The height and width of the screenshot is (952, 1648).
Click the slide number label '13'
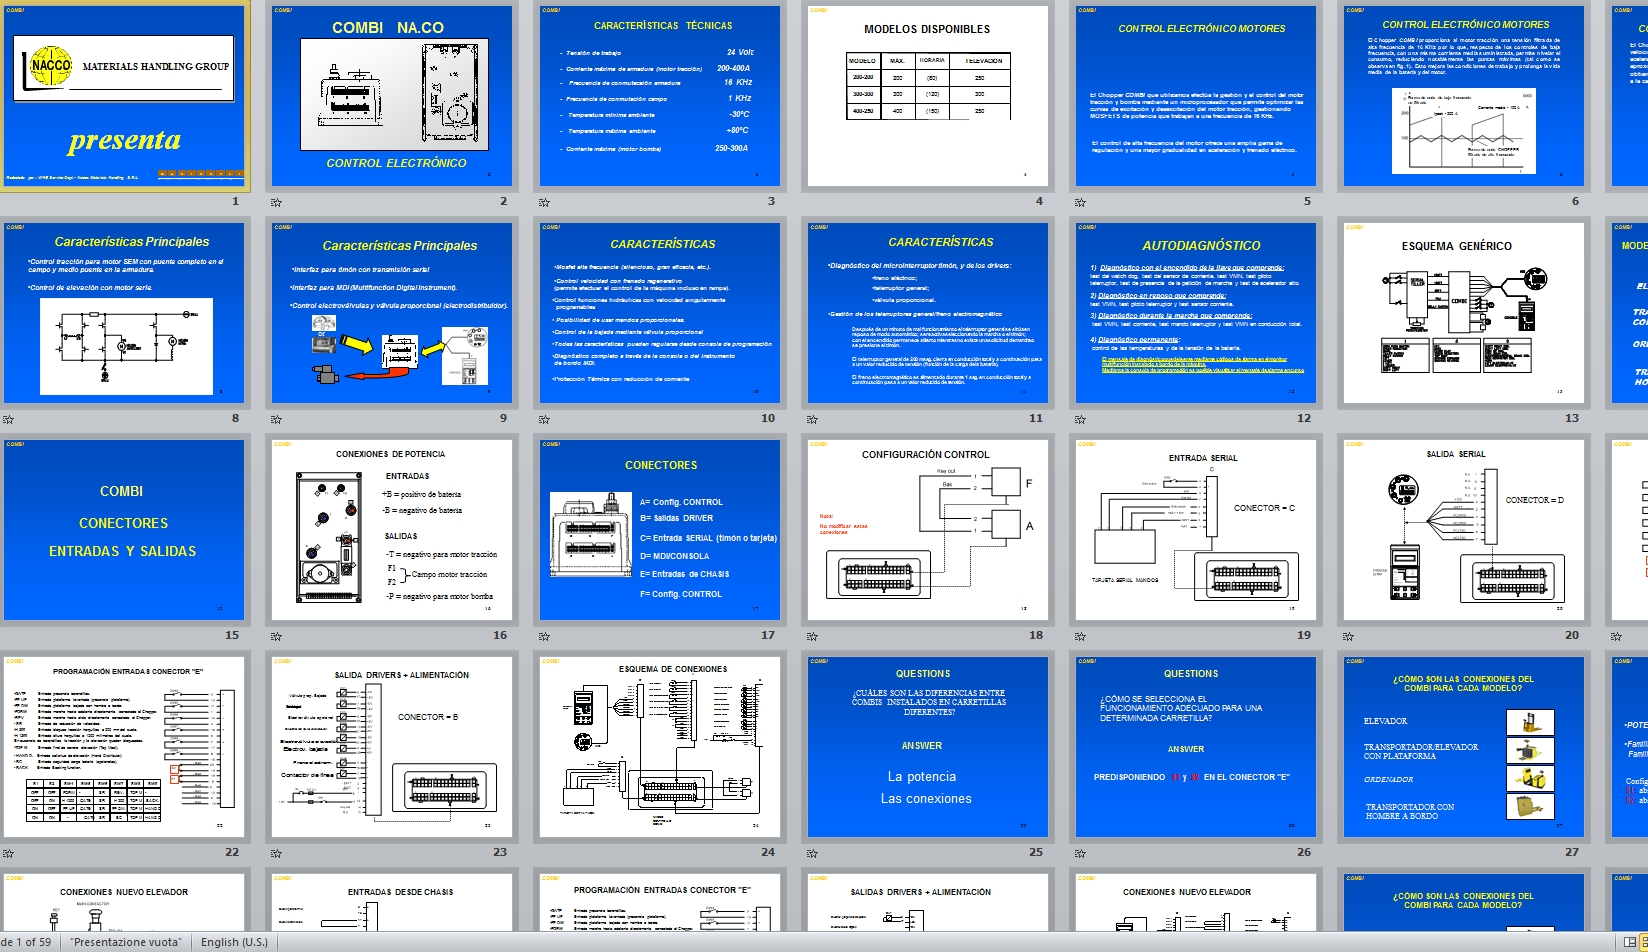click(x=1572, y=418)
